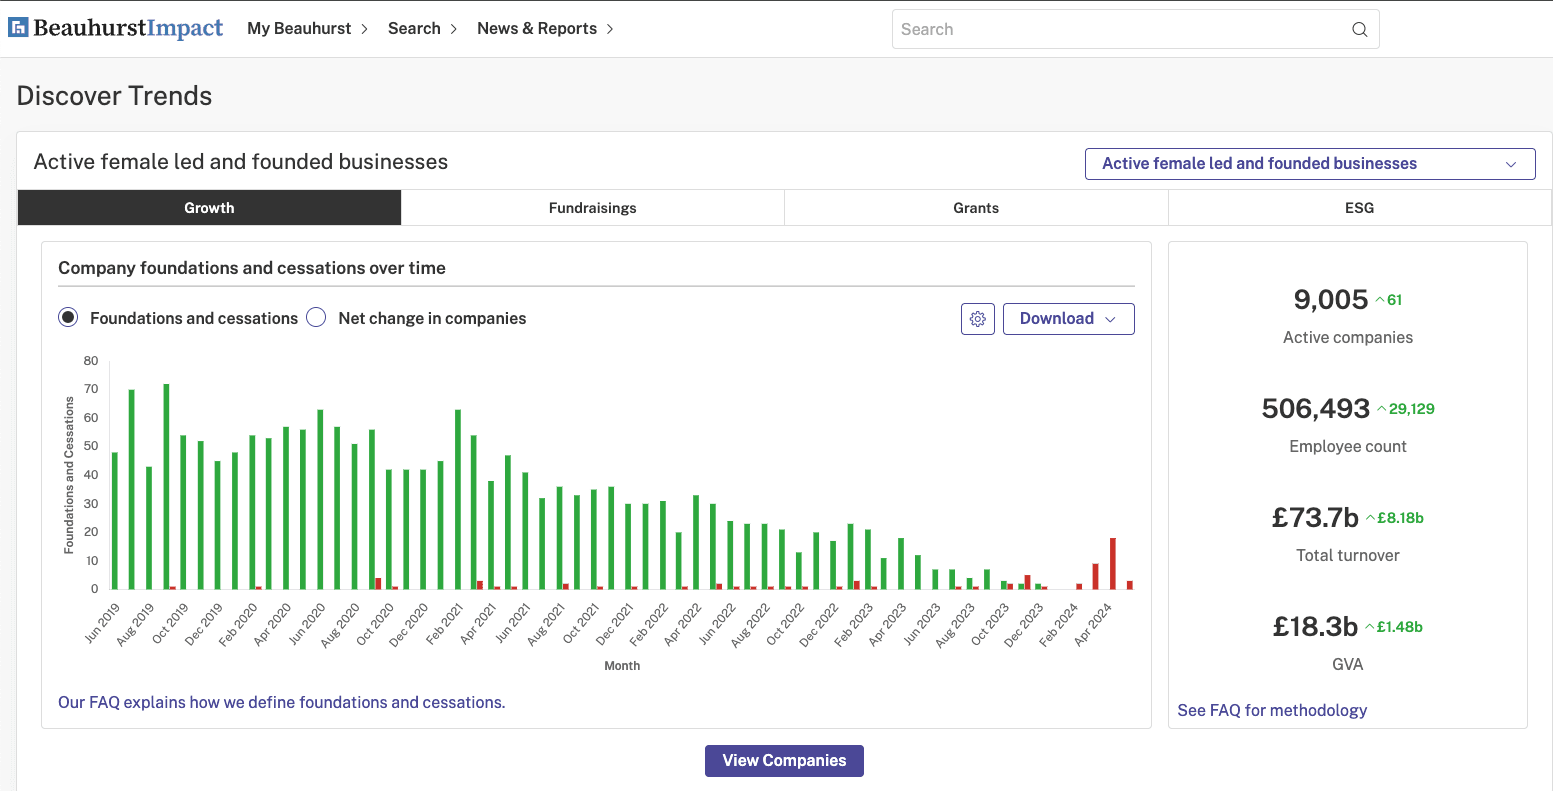
Task: Open the My Beauhurst menu
Action: 308,28
